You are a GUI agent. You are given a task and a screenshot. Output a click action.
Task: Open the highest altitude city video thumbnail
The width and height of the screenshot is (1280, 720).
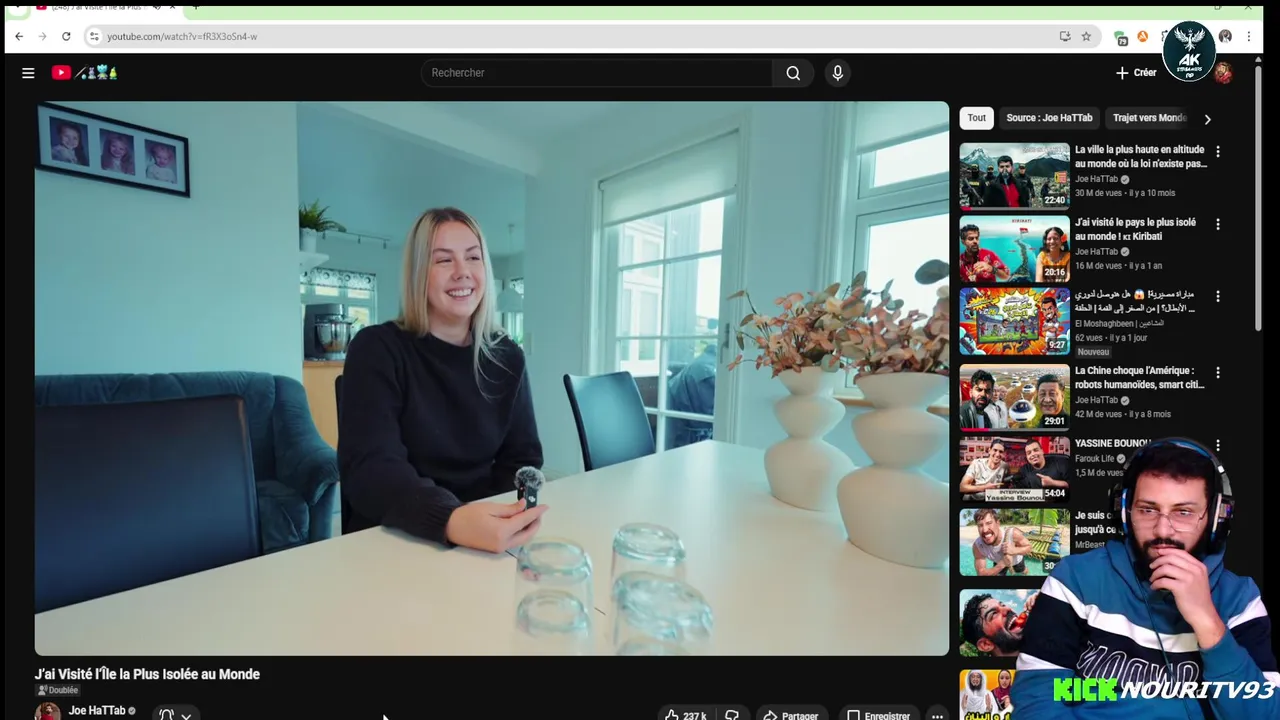point(1014,175)
